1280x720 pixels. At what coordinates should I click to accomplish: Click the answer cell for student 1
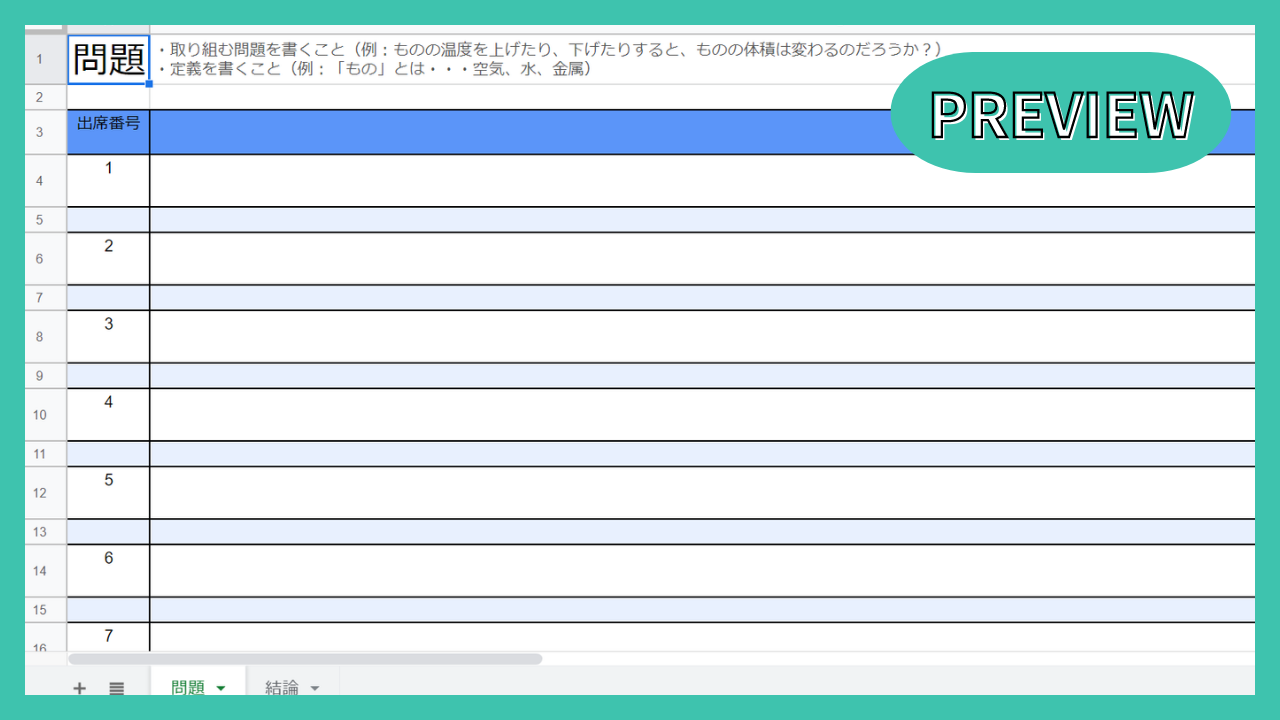coord(702,181)
